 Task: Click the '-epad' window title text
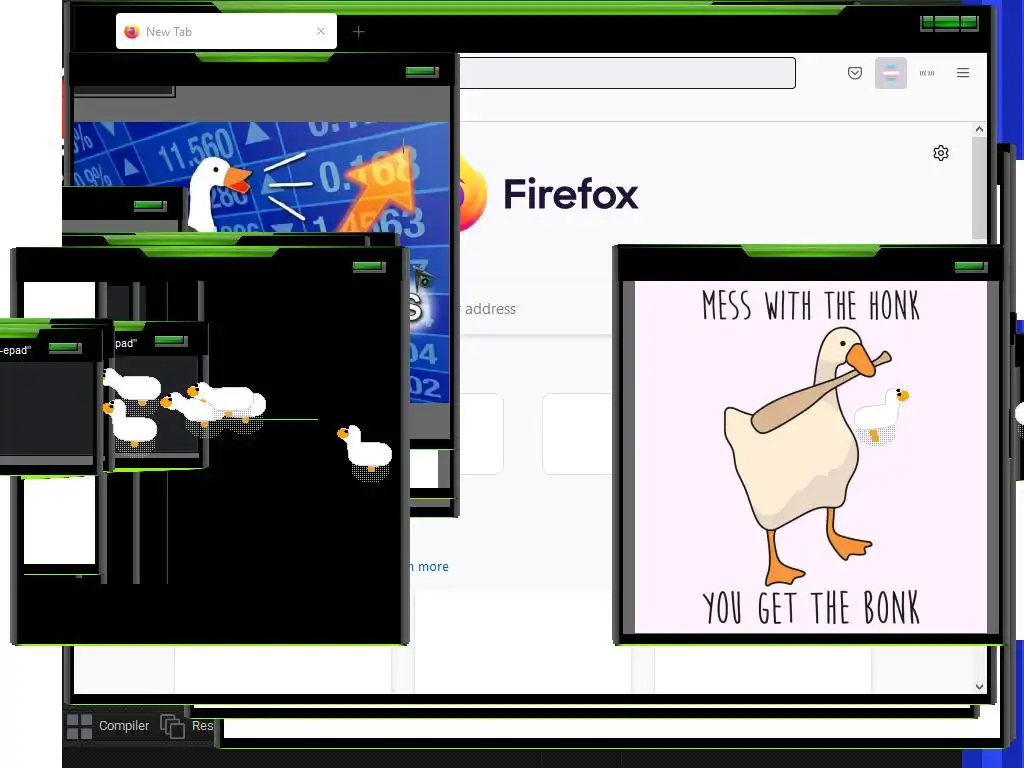[16, 350]
